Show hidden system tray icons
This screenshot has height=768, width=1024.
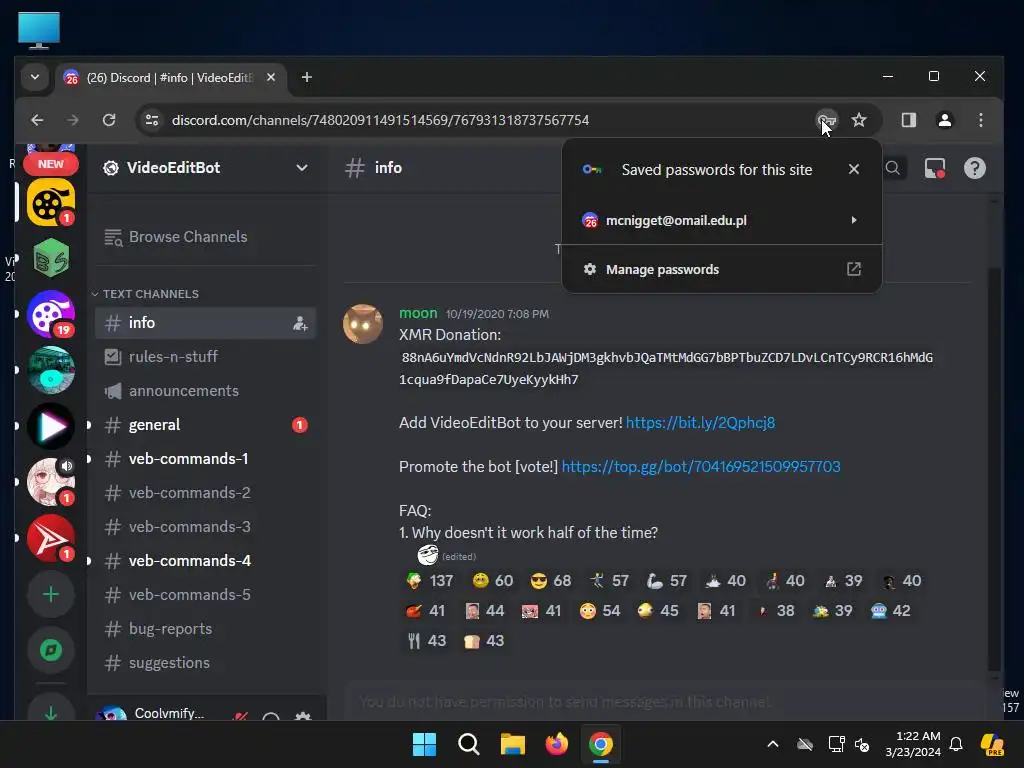(773, 744)
